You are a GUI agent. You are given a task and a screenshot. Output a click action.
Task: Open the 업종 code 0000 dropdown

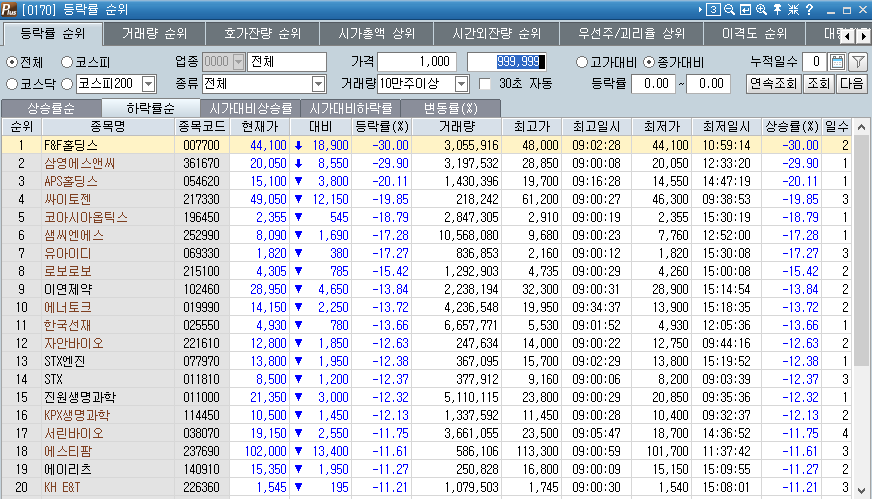[x=239, y=62]
